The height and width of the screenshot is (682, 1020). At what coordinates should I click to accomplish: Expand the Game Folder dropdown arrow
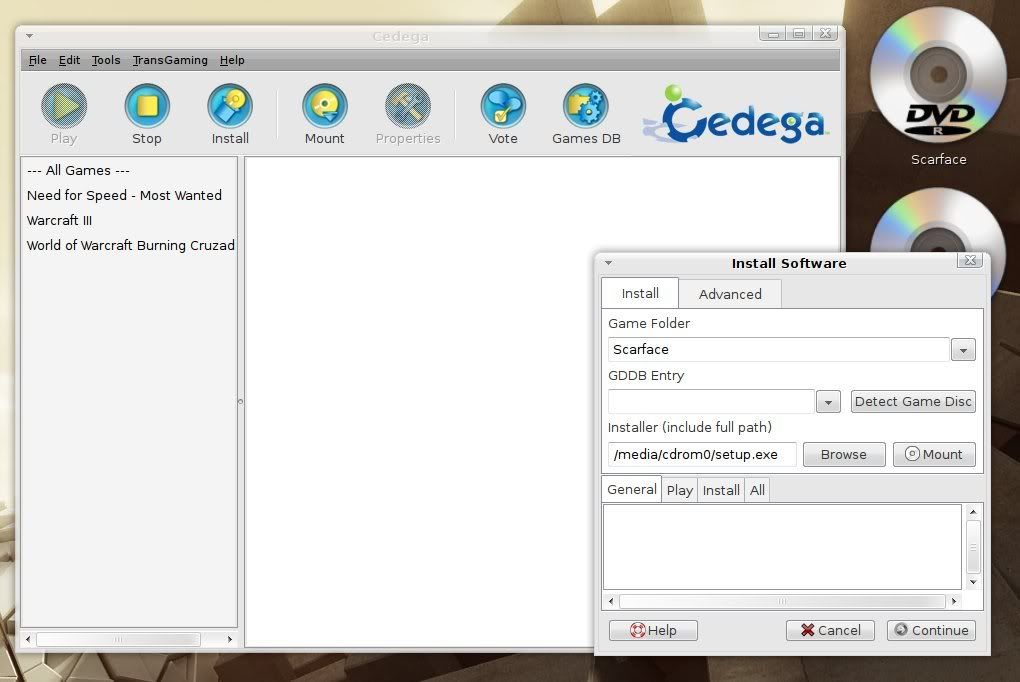tap(963, 350)
